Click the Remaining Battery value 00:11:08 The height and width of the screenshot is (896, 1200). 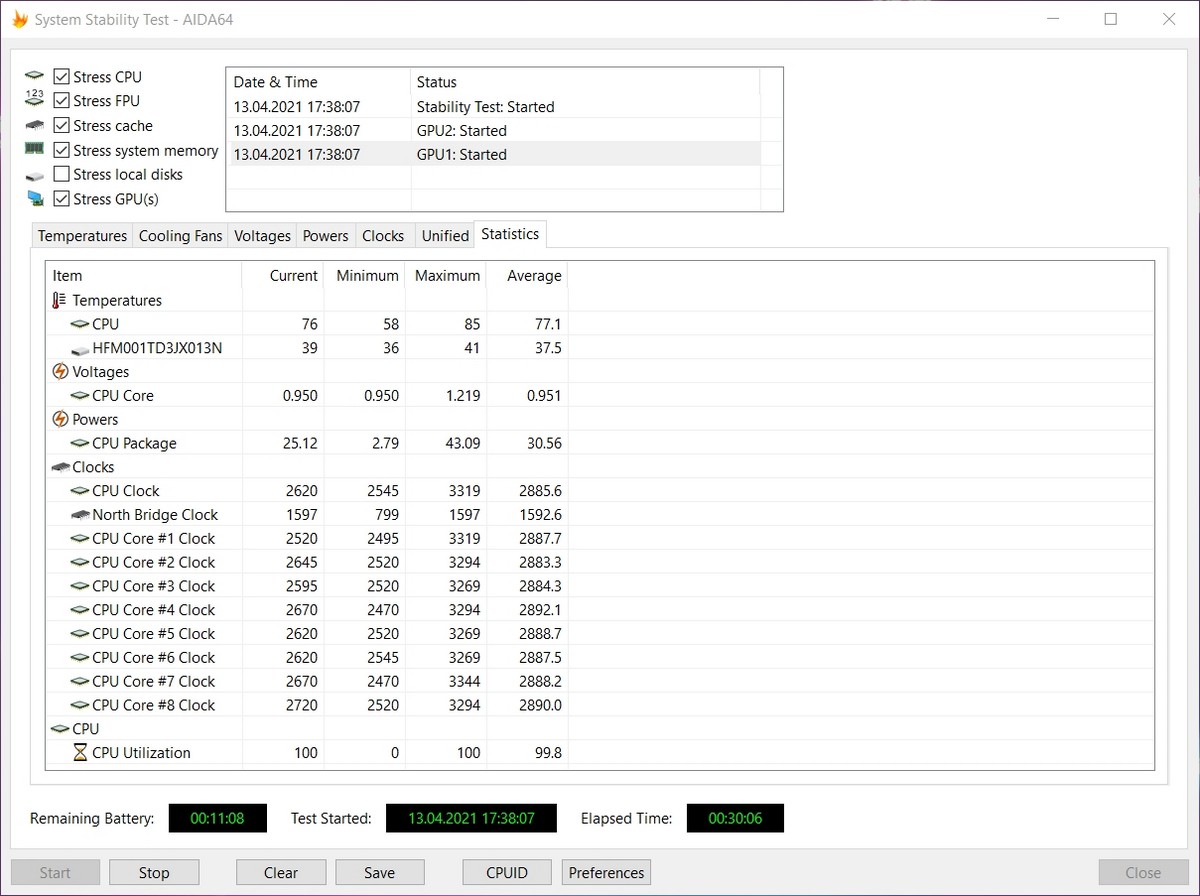217,818
